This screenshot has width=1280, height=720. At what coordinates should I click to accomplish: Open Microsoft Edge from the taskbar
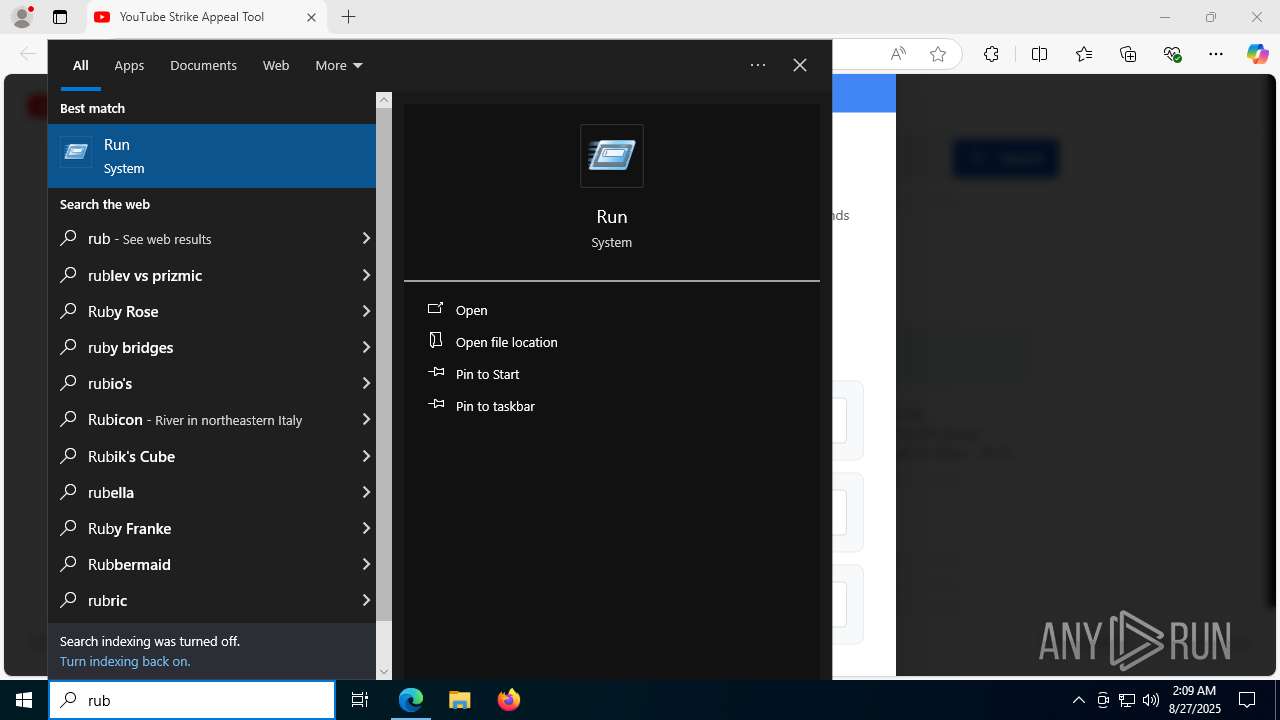[411, 700]
